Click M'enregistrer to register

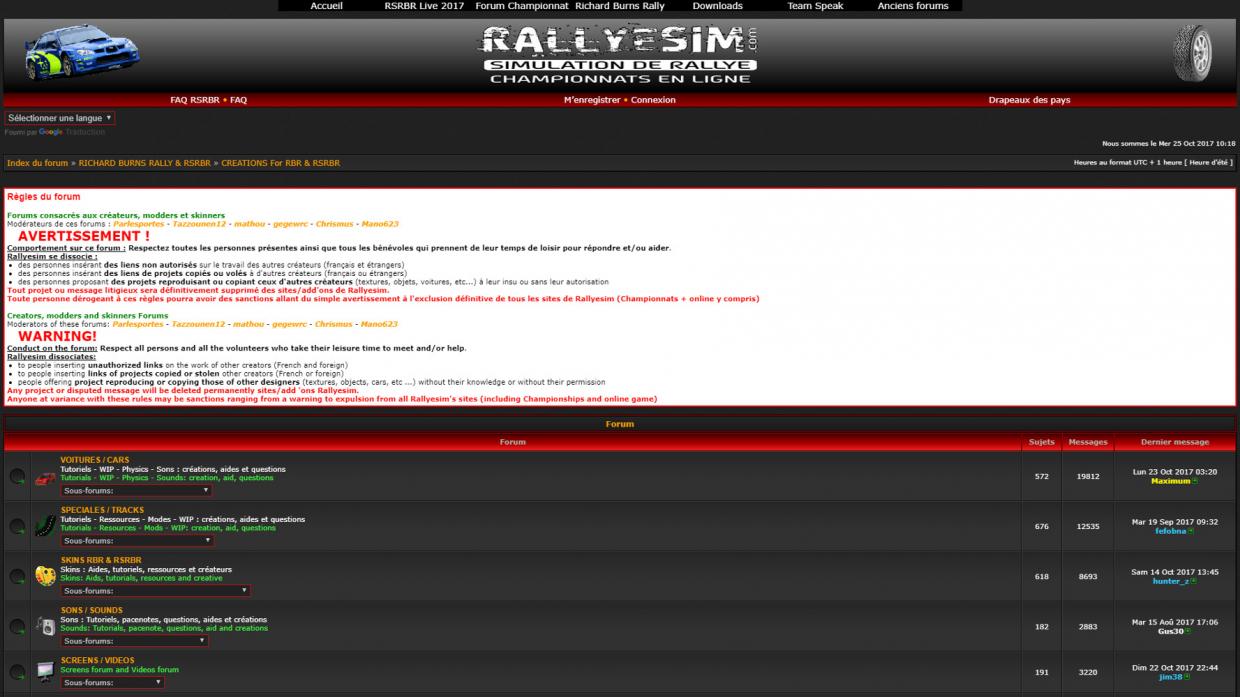(592, 100)
